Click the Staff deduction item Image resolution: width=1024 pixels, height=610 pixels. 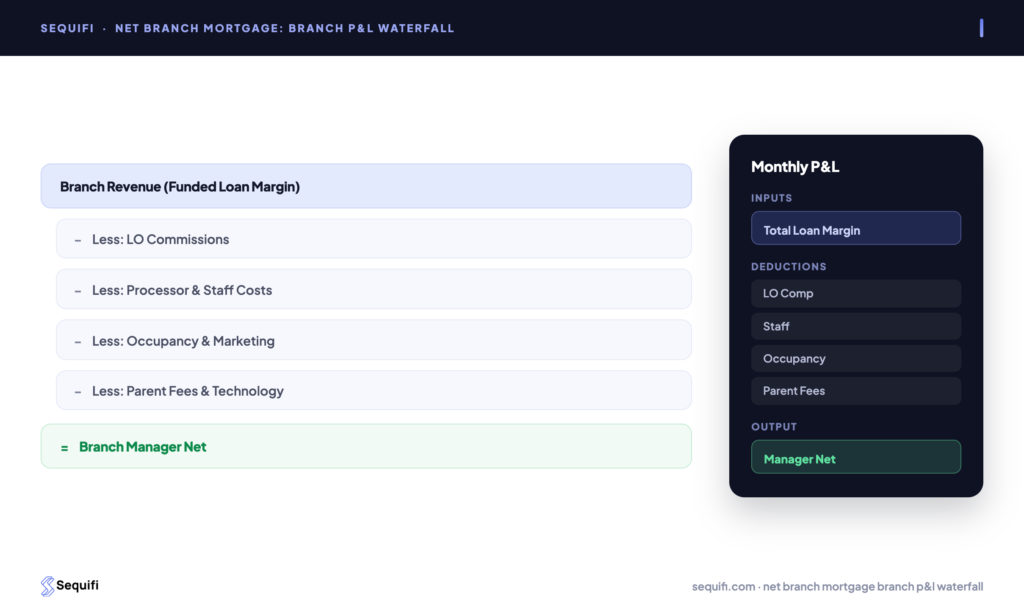[x=856, y=326]
